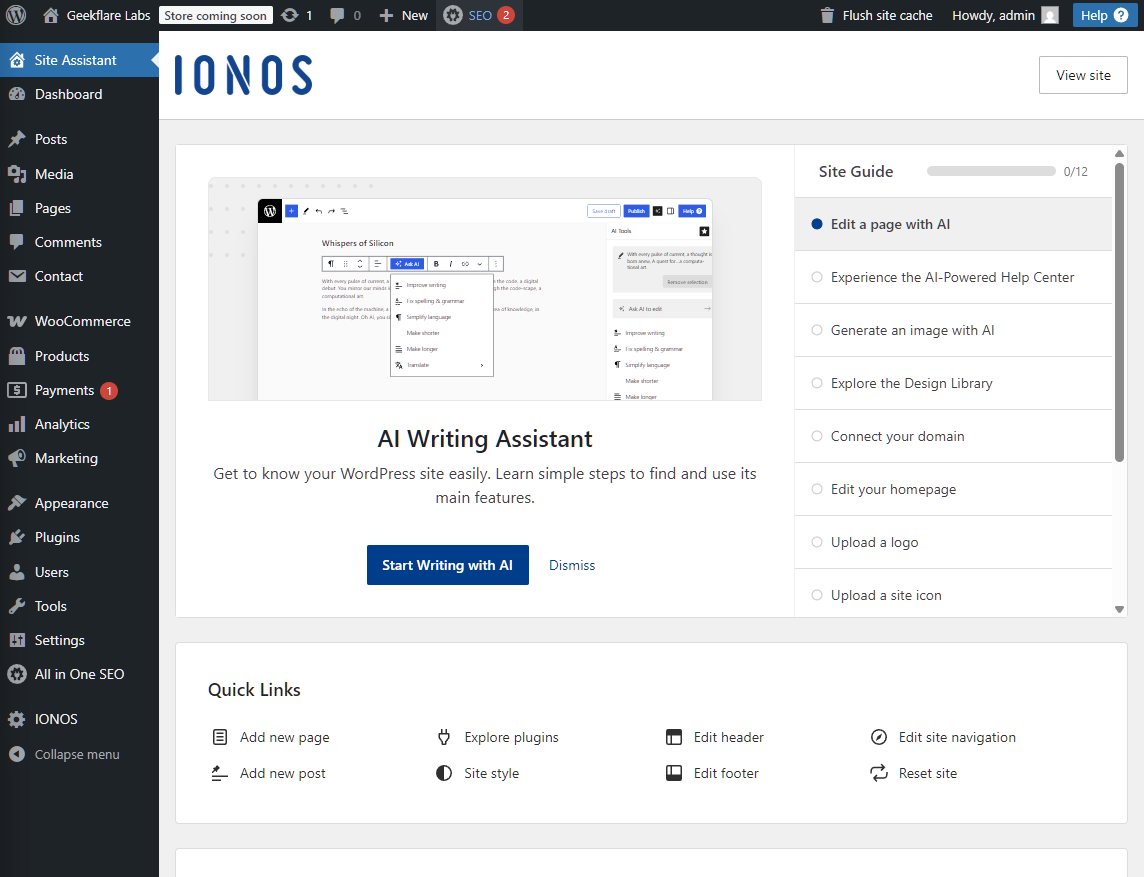This screenshot has width=1144, height=877.
Task: Select WooCommerce in the sidebar menu
Action: tap(82, 321)
